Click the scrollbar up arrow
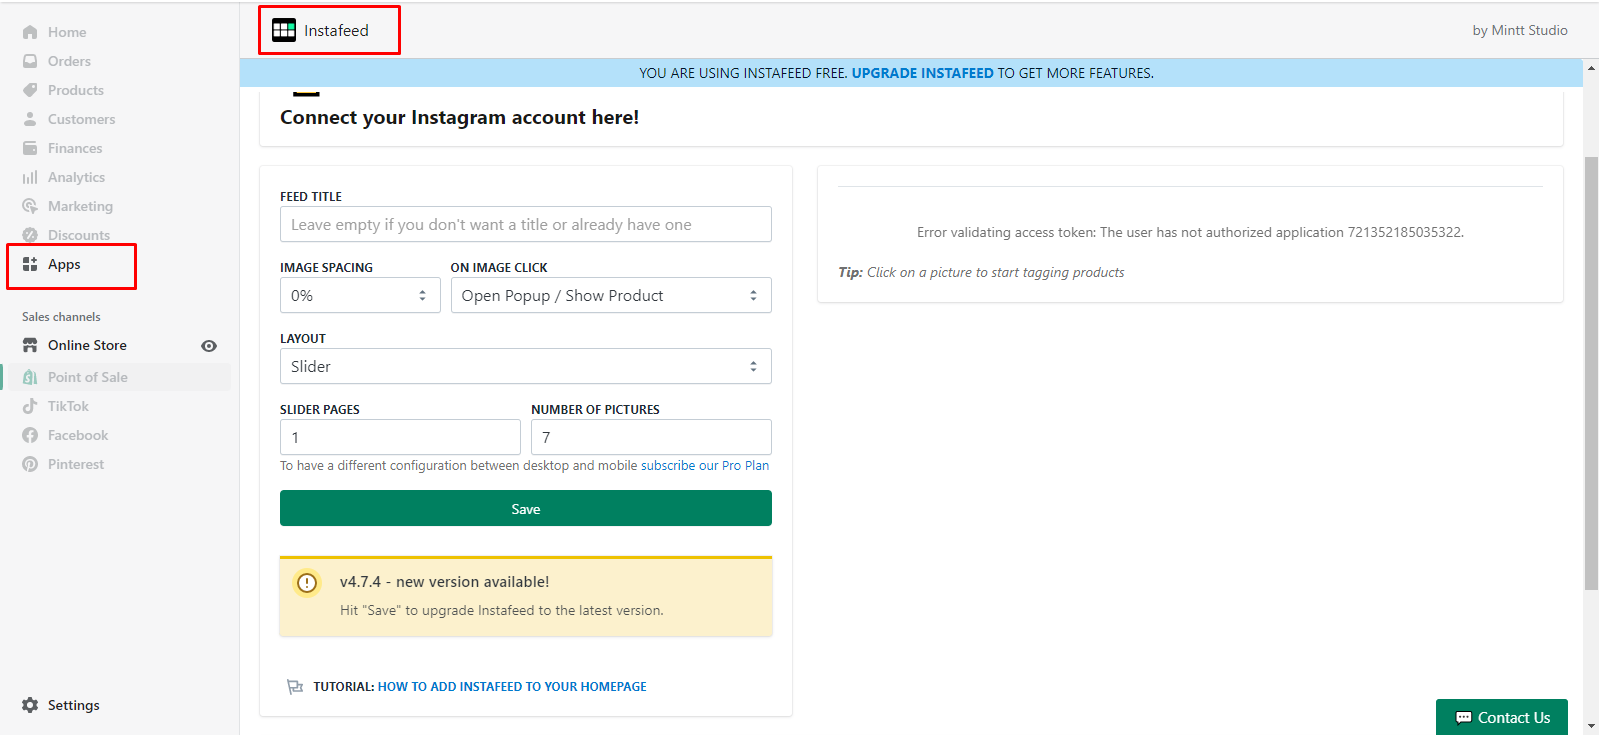The height and width of the screenshot is (735, 1599). [x=1591, y=67]
